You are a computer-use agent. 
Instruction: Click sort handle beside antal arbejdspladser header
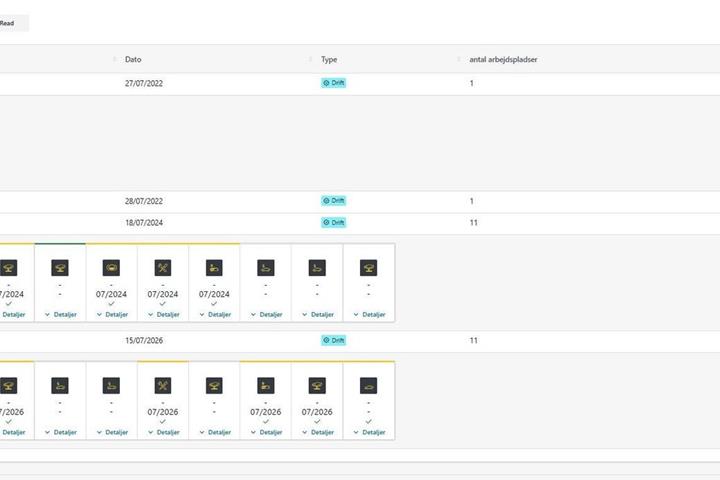coord(458,59)
